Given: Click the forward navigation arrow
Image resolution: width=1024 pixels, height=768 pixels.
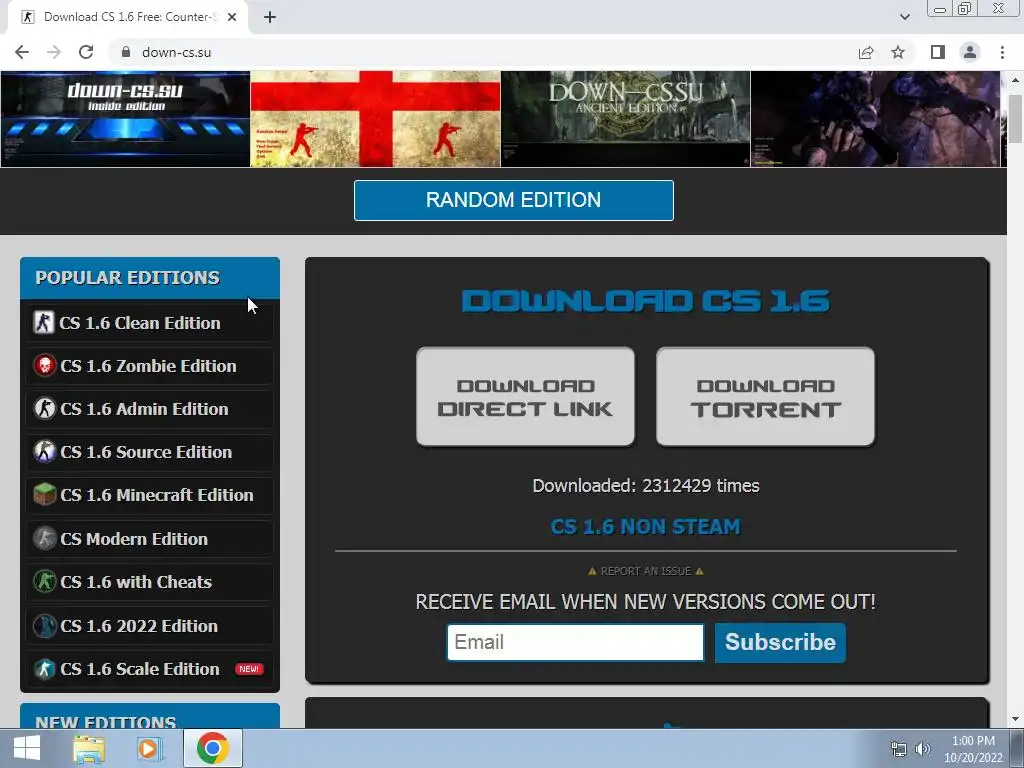Looking at the screenshot, I should (54, 52).
